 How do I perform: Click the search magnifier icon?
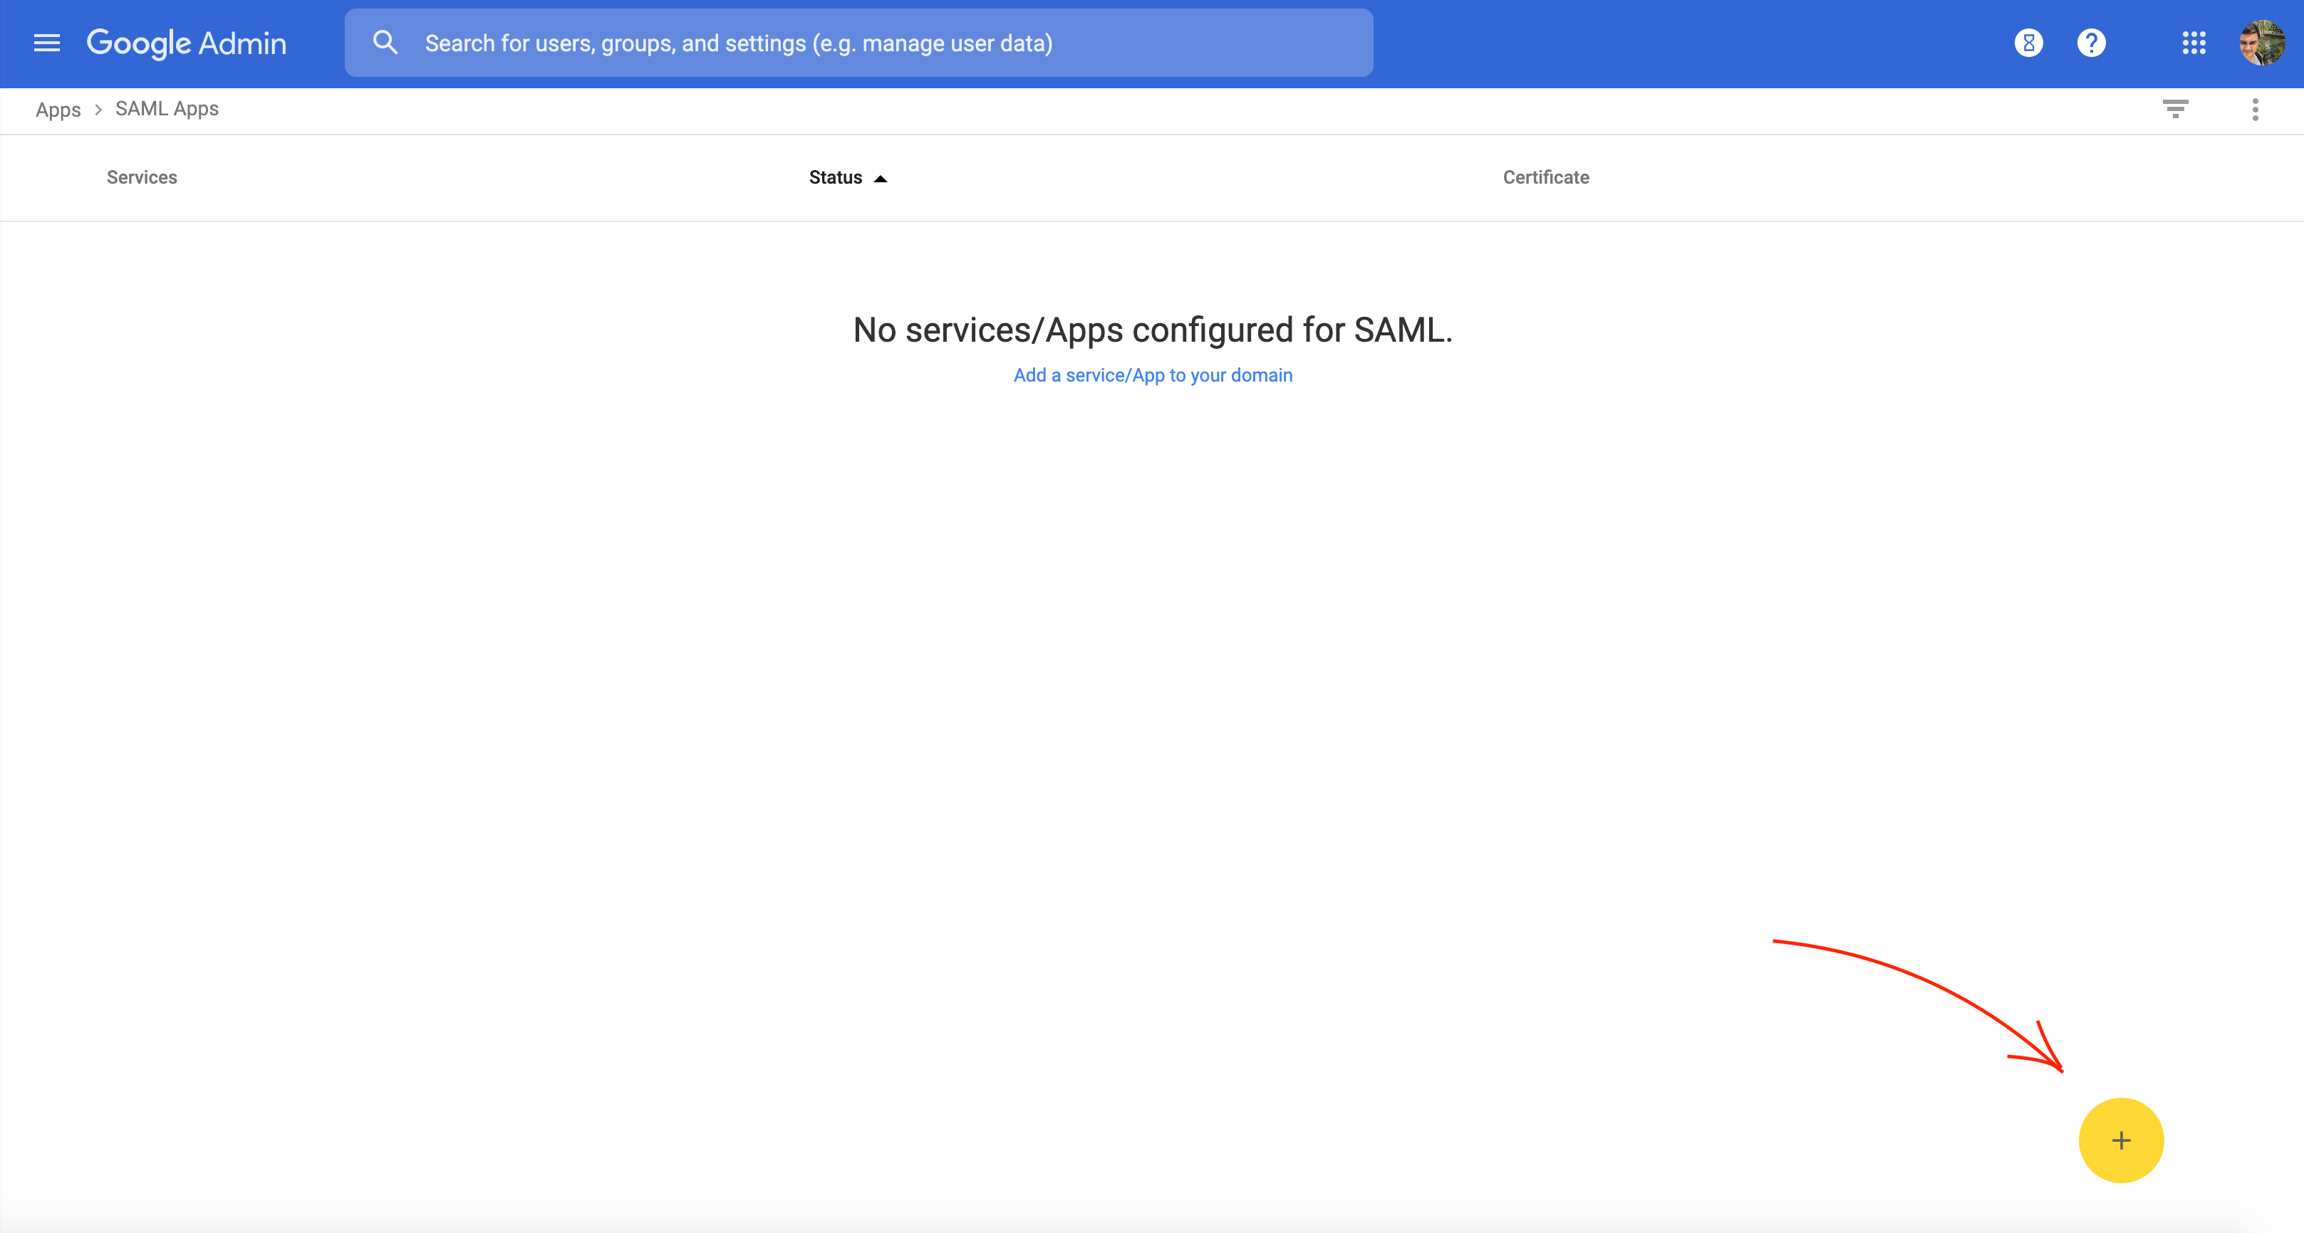[385, 43]
